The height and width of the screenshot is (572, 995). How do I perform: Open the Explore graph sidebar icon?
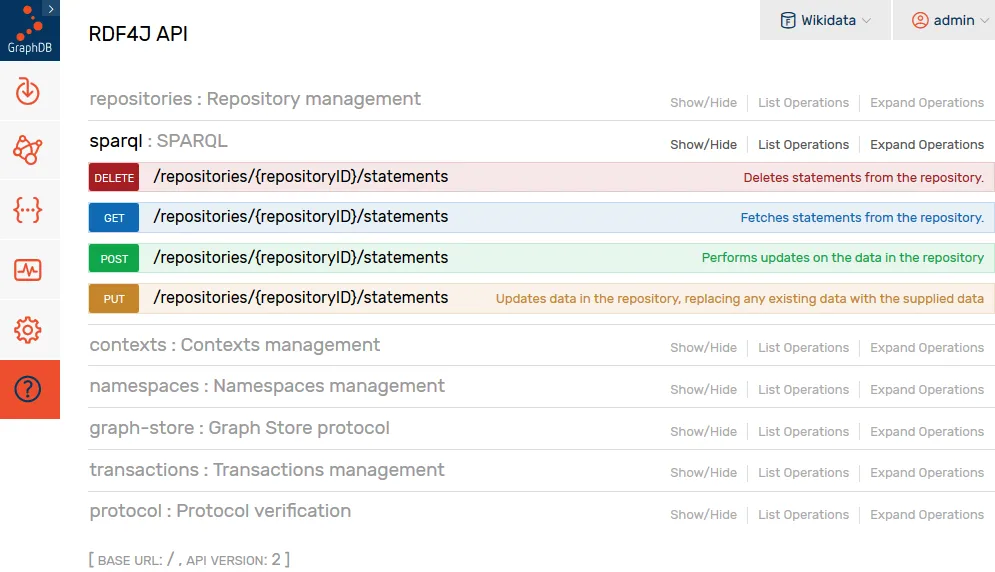28,150
